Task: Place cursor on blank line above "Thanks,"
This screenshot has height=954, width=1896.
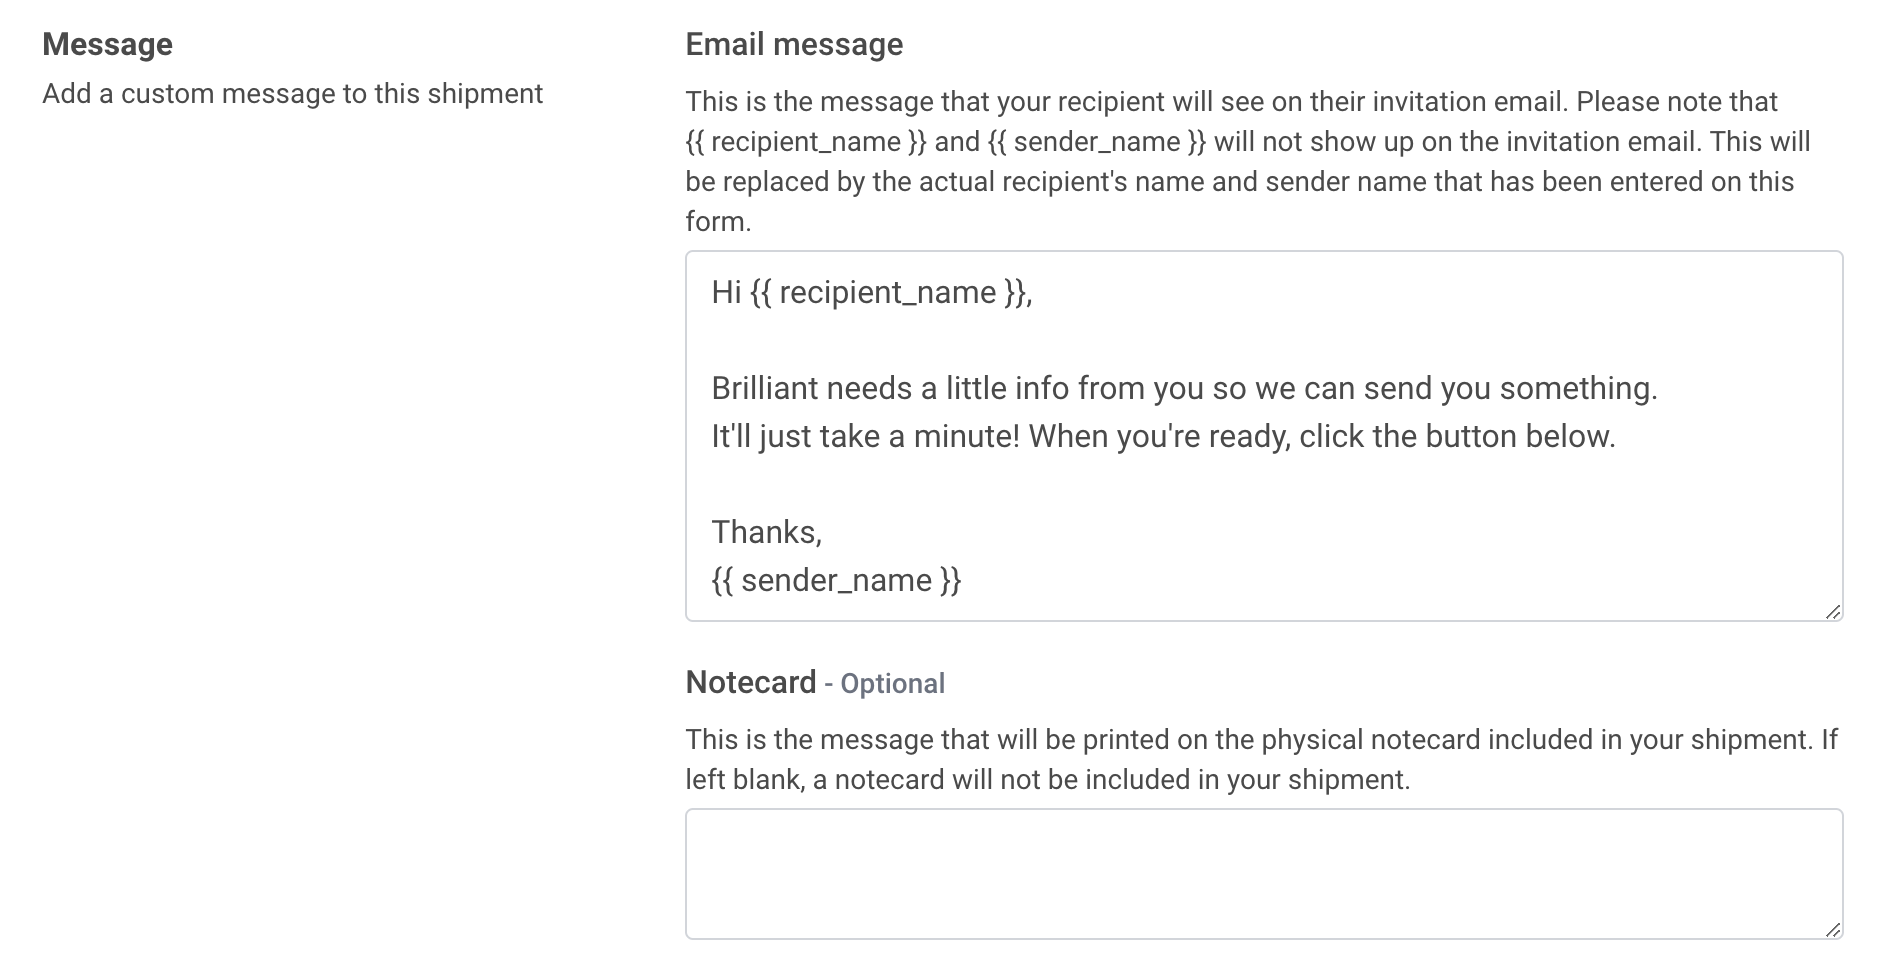Action: click(1264, 484)
